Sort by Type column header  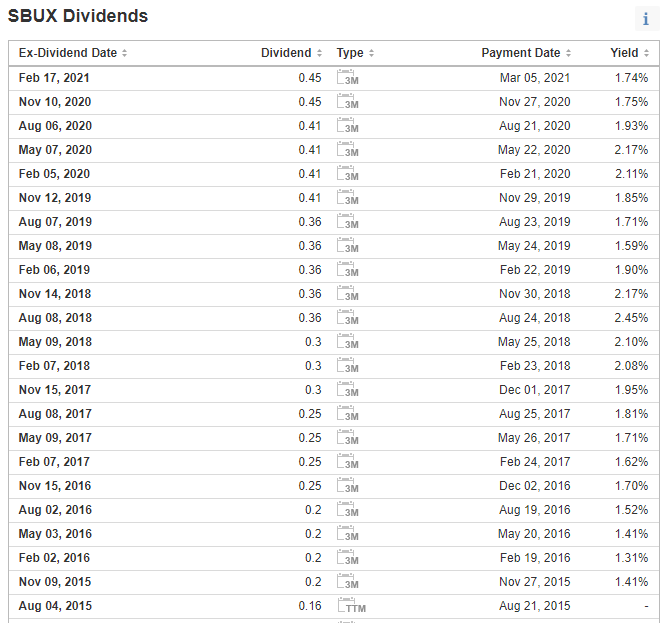pos(355,53)
